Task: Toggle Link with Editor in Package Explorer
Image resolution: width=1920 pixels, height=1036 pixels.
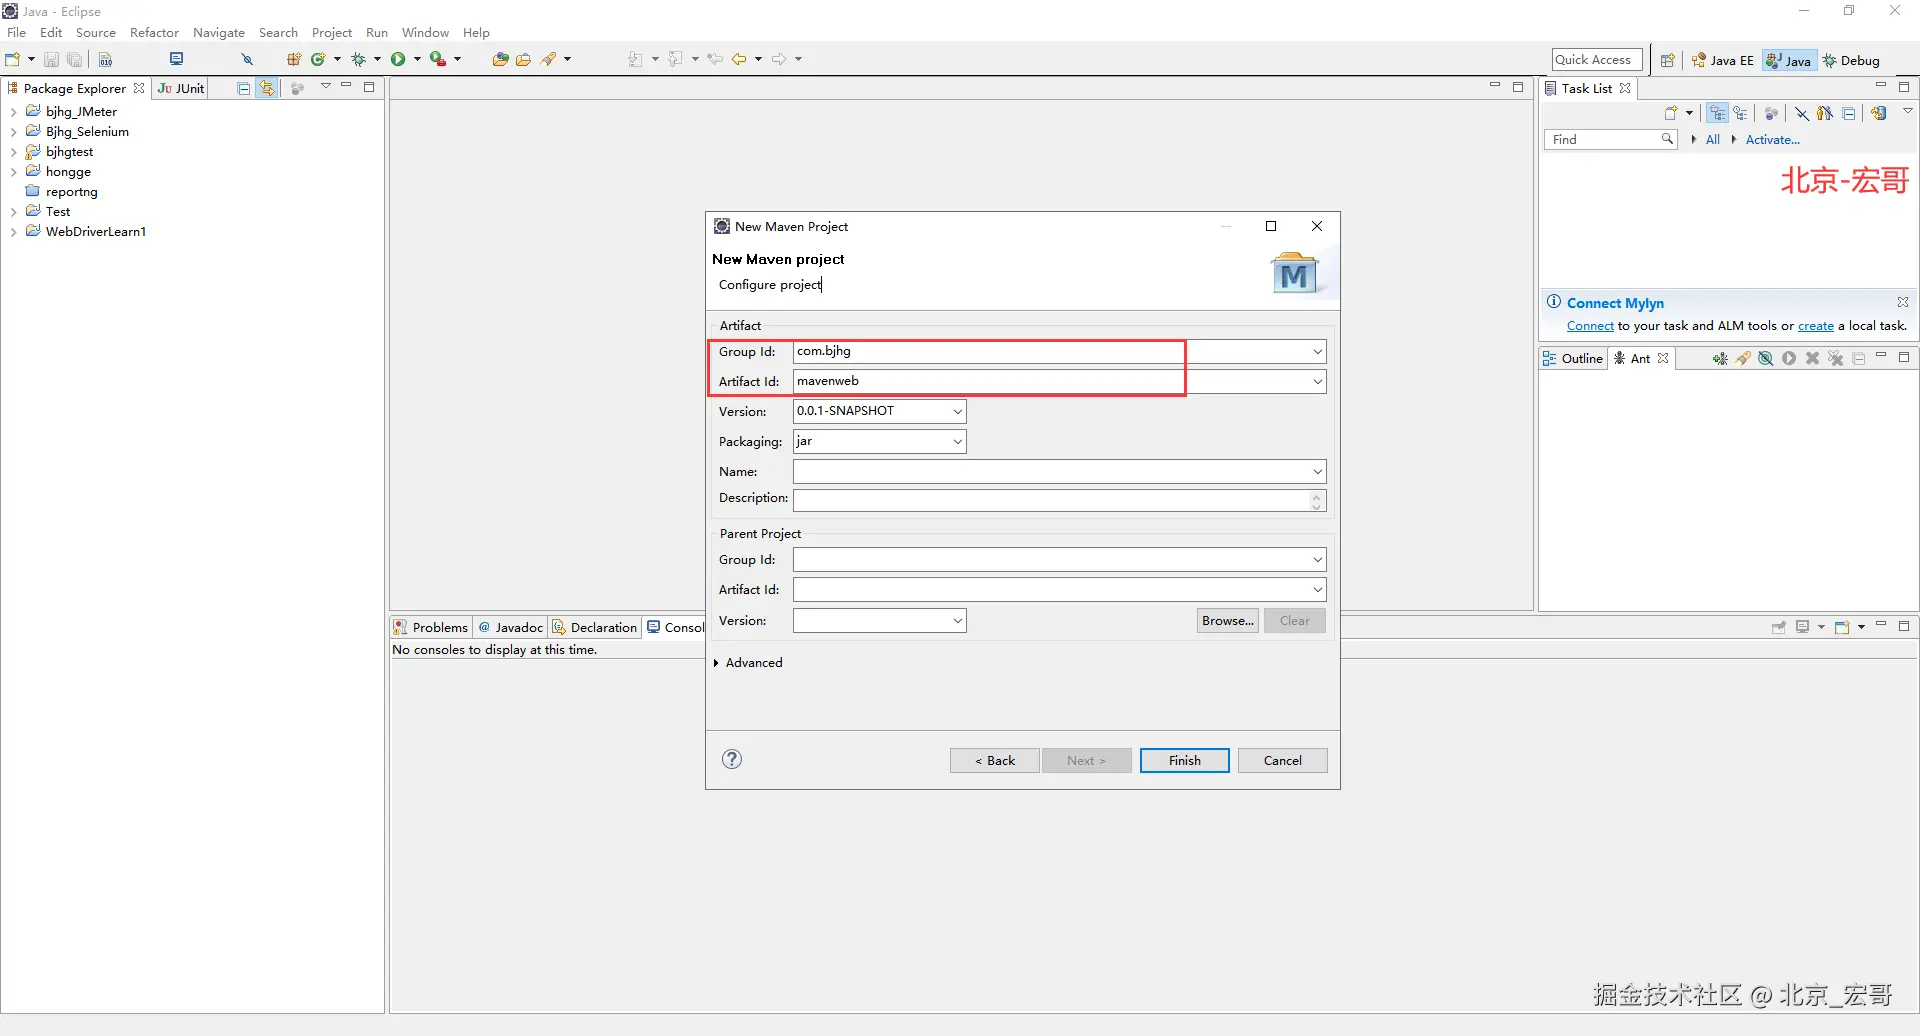Action: [x=267, y=89]
